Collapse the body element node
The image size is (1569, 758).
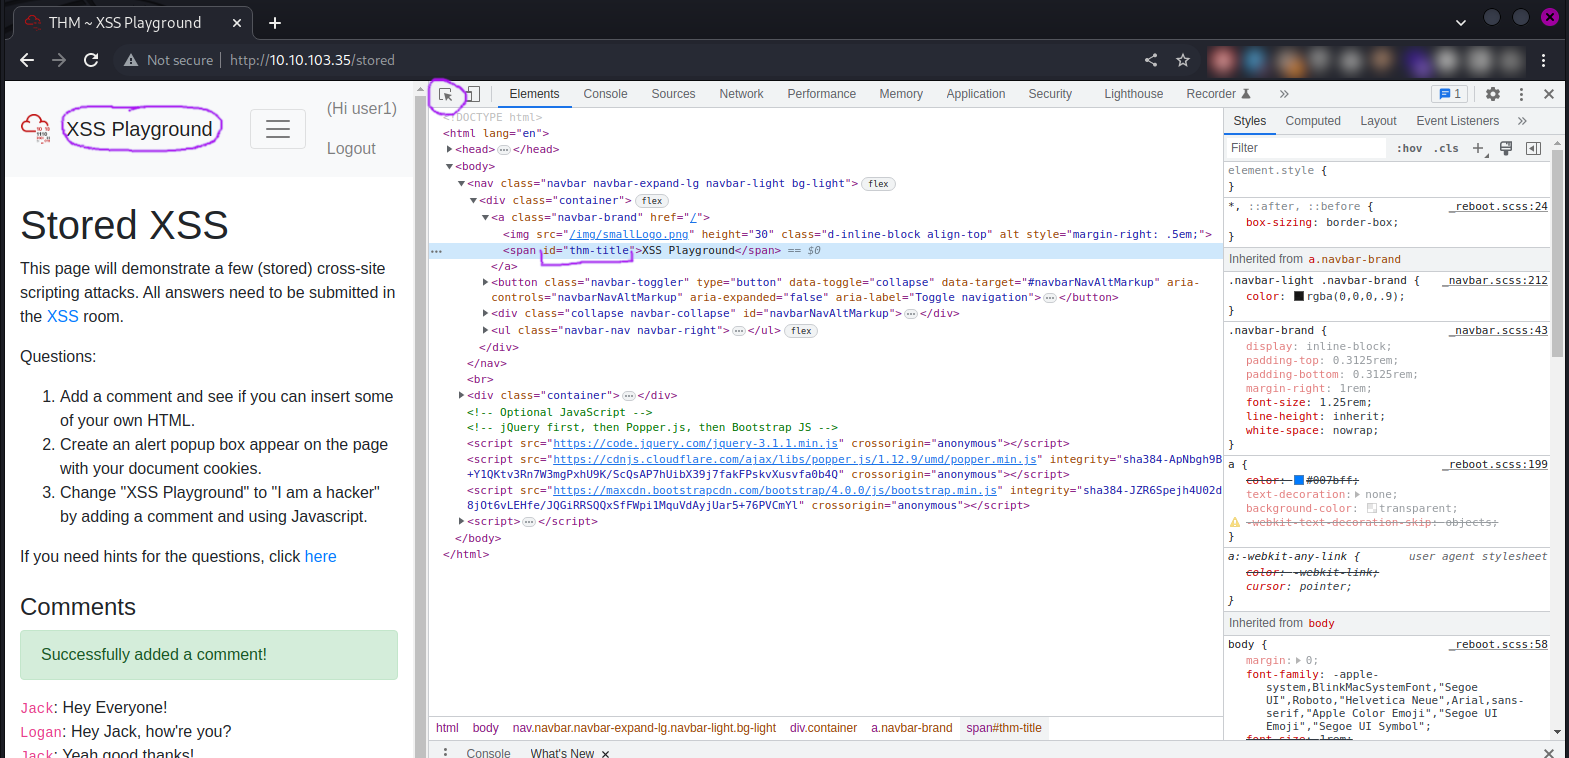click(x=449, y=167)
